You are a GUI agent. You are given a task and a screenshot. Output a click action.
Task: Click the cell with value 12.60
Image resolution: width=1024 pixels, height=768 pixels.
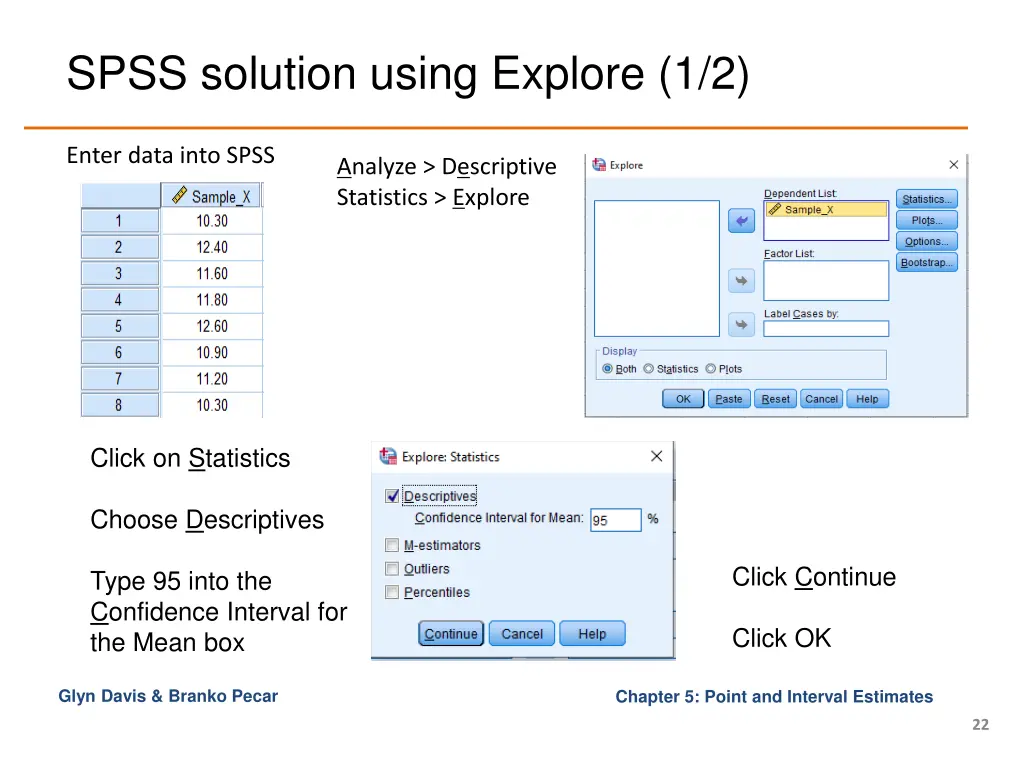(212, 326)
